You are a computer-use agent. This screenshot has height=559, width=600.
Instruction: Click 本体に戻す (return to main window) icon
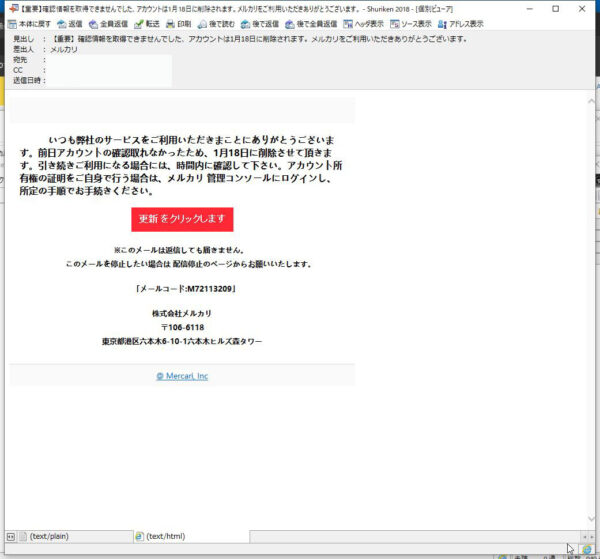tap(12, 24)
